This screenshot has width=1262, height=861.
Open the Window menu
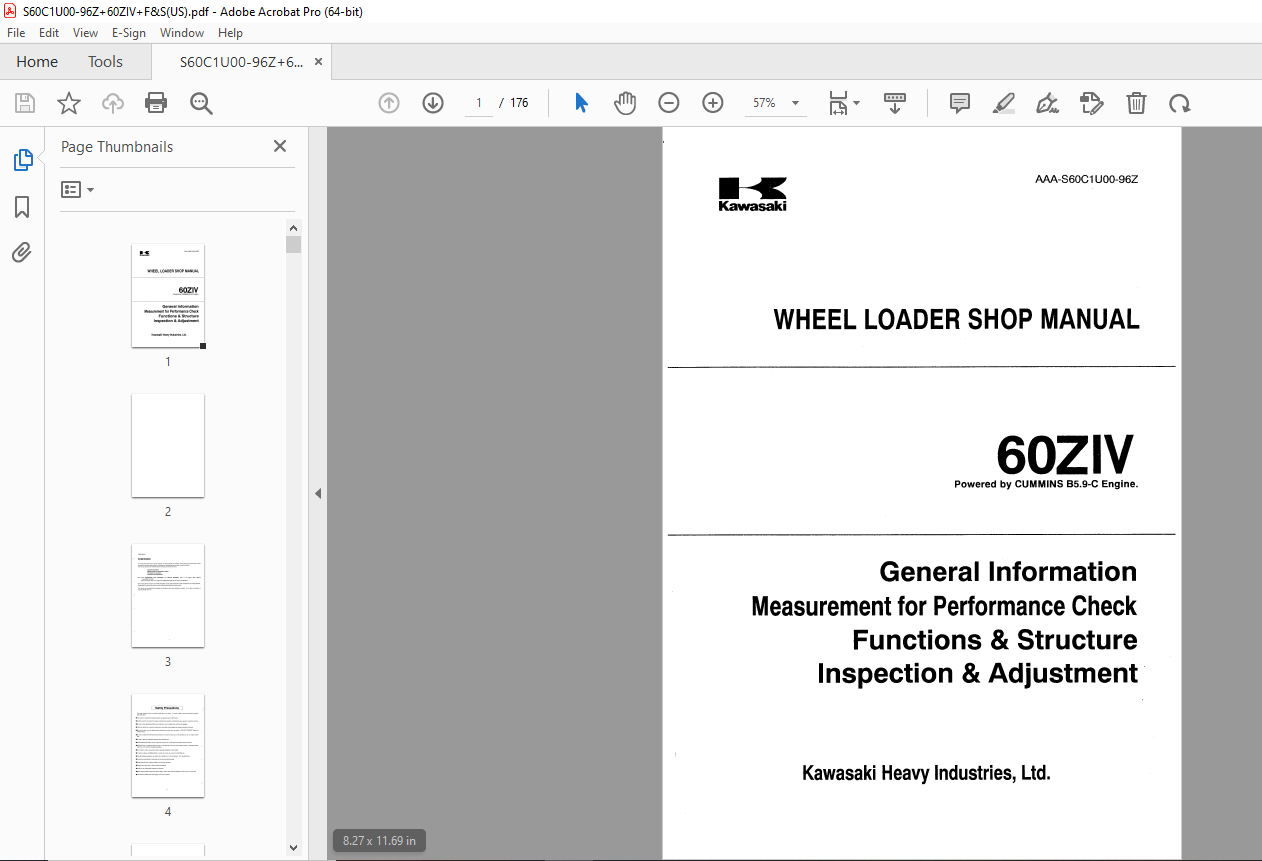(x=182, y=32)
